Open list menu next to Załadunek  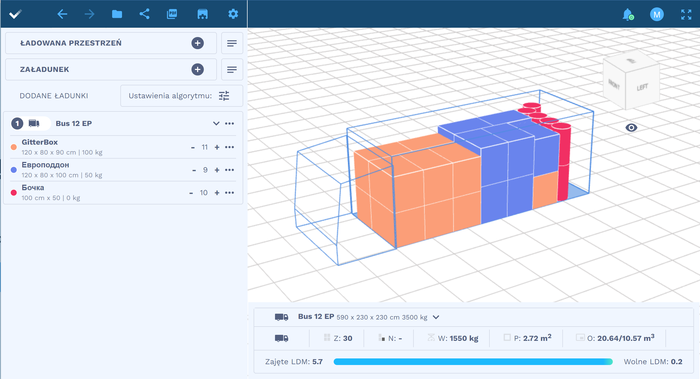pyautogui.click(x=232, y=70)
